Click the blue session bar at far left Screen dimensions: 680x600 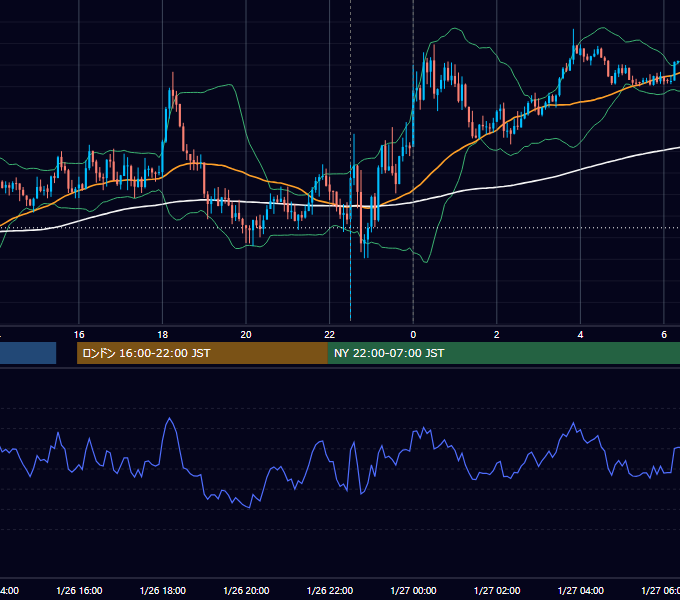coord(28,353)
